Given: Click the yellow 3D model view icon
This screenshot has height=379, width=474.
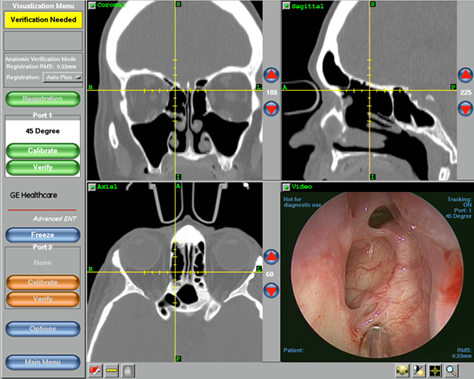Looking at the screenshot, I should coord(403,370).
